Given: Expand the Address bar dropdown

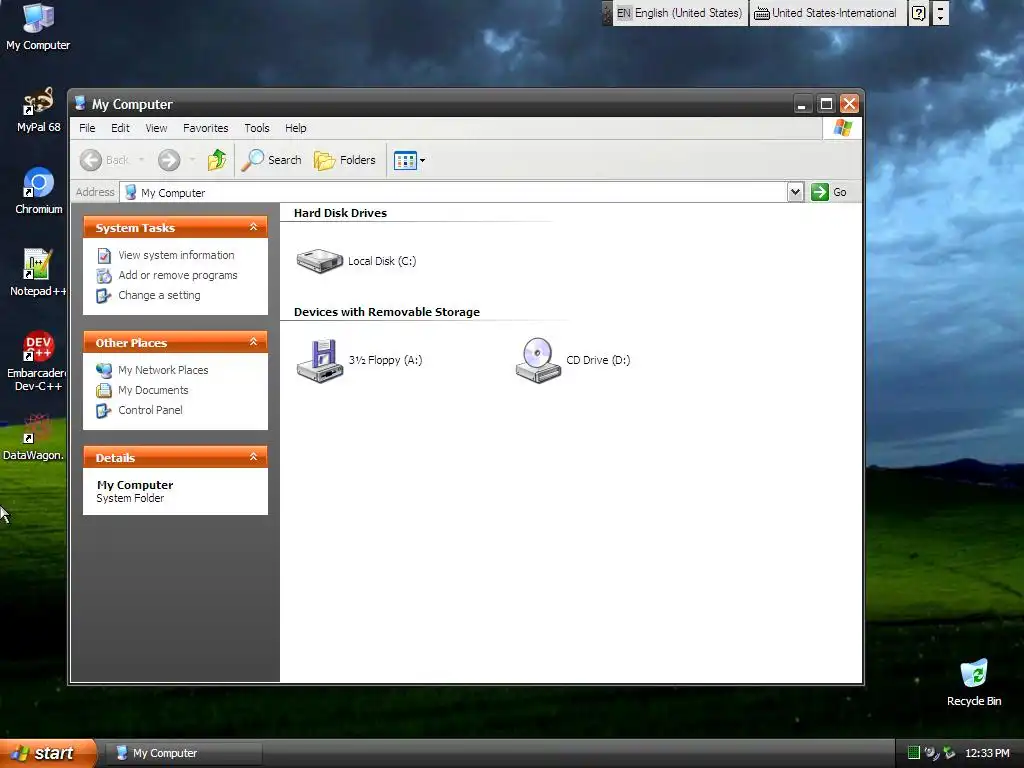Looking at the screenshot, I should [795, 192].
